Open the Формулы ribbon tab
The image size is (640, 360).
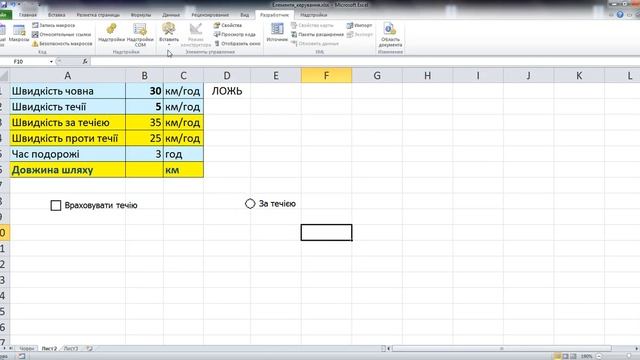click(x=141, y=15)
